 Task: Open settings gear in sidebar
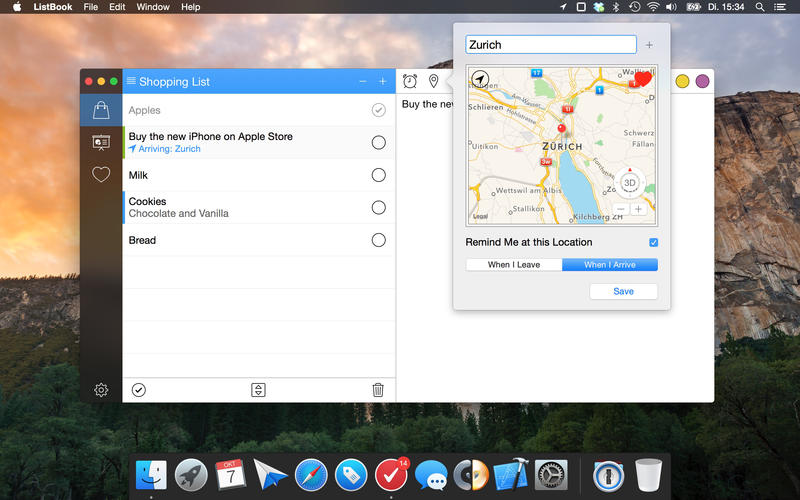101,390
